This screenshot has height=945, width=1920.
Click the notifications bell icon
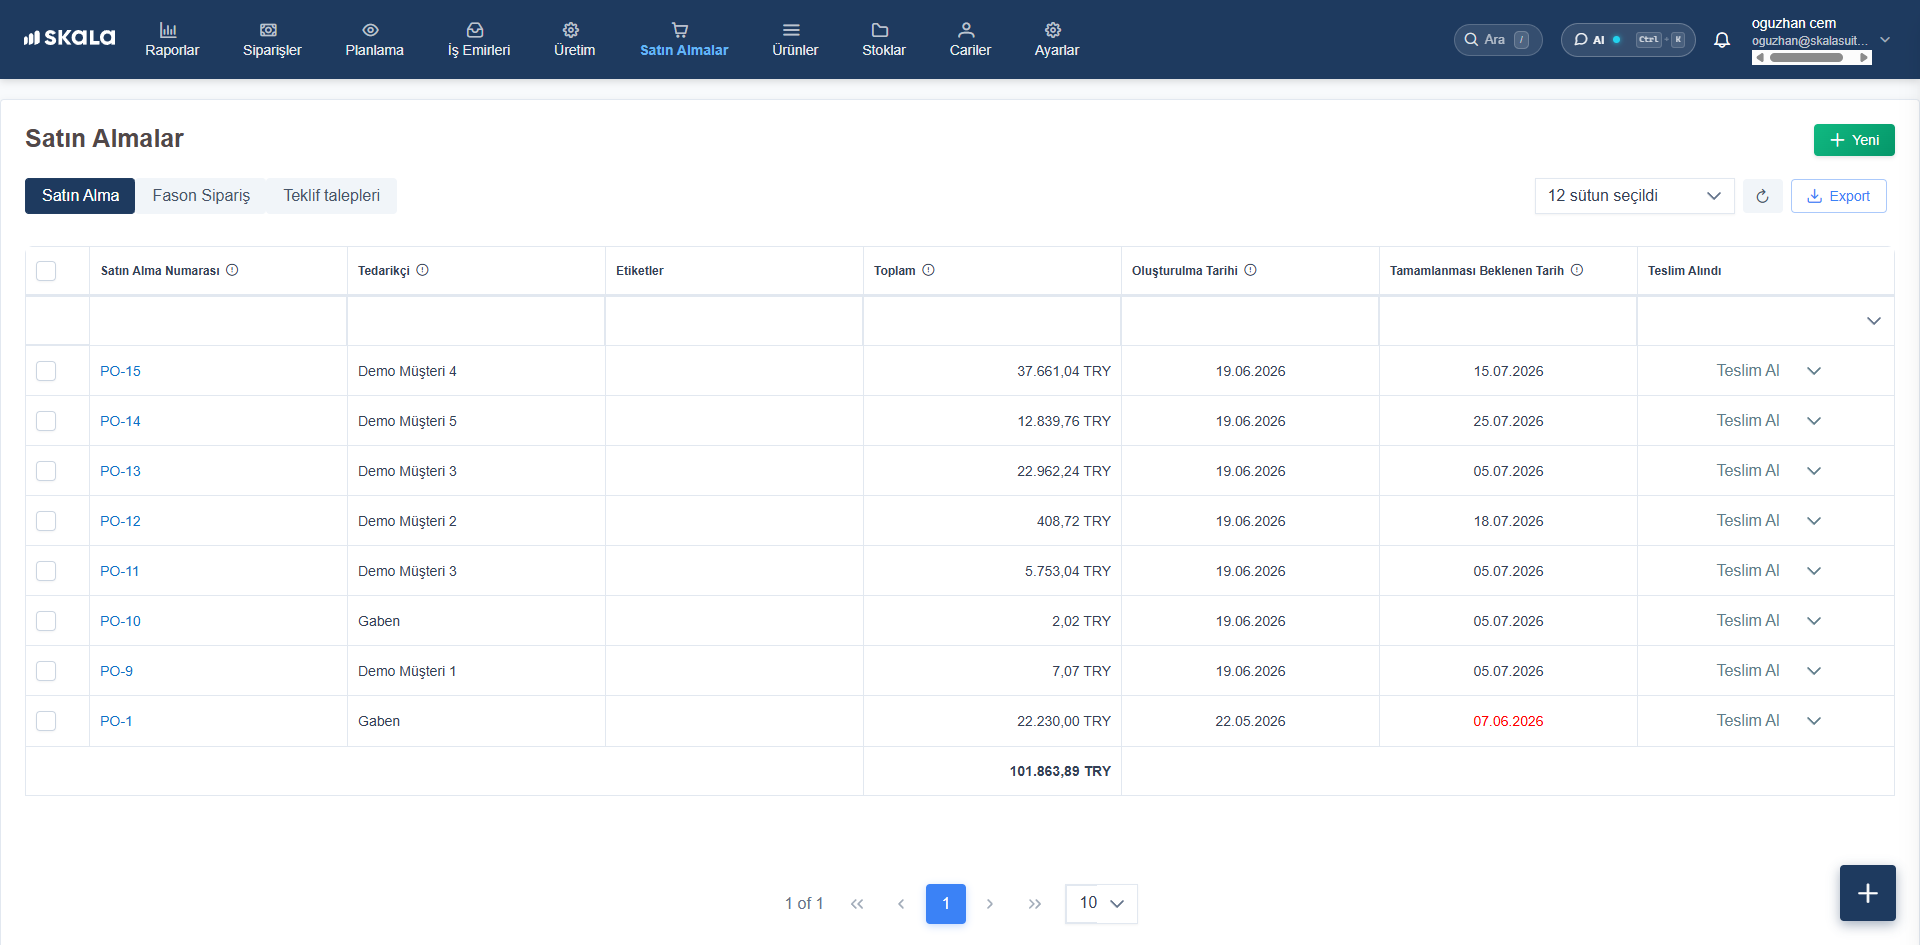(1722, 40)
